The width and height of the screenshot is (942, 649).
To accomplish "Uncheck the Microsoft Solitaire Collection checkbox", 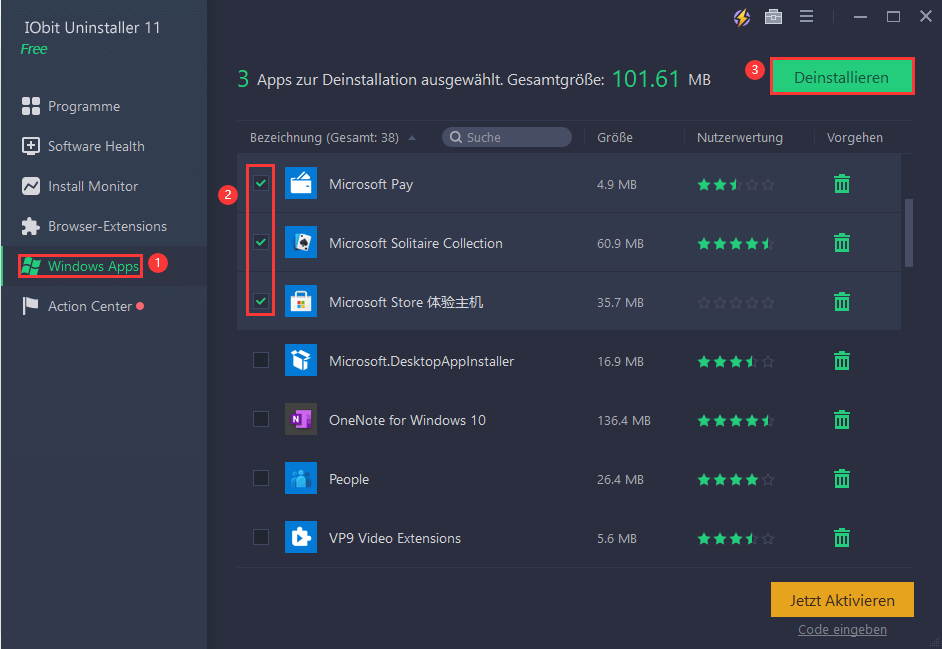I will tap(261, 242).
